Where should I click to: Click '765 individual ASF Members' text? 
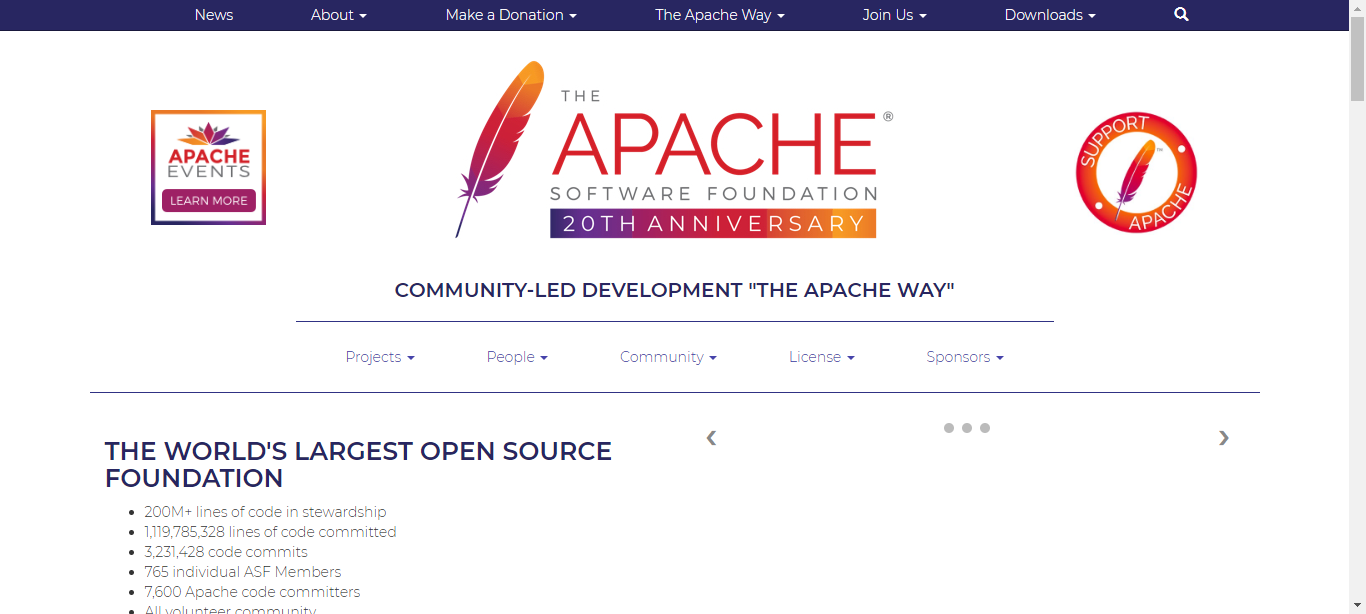(243, 572)
